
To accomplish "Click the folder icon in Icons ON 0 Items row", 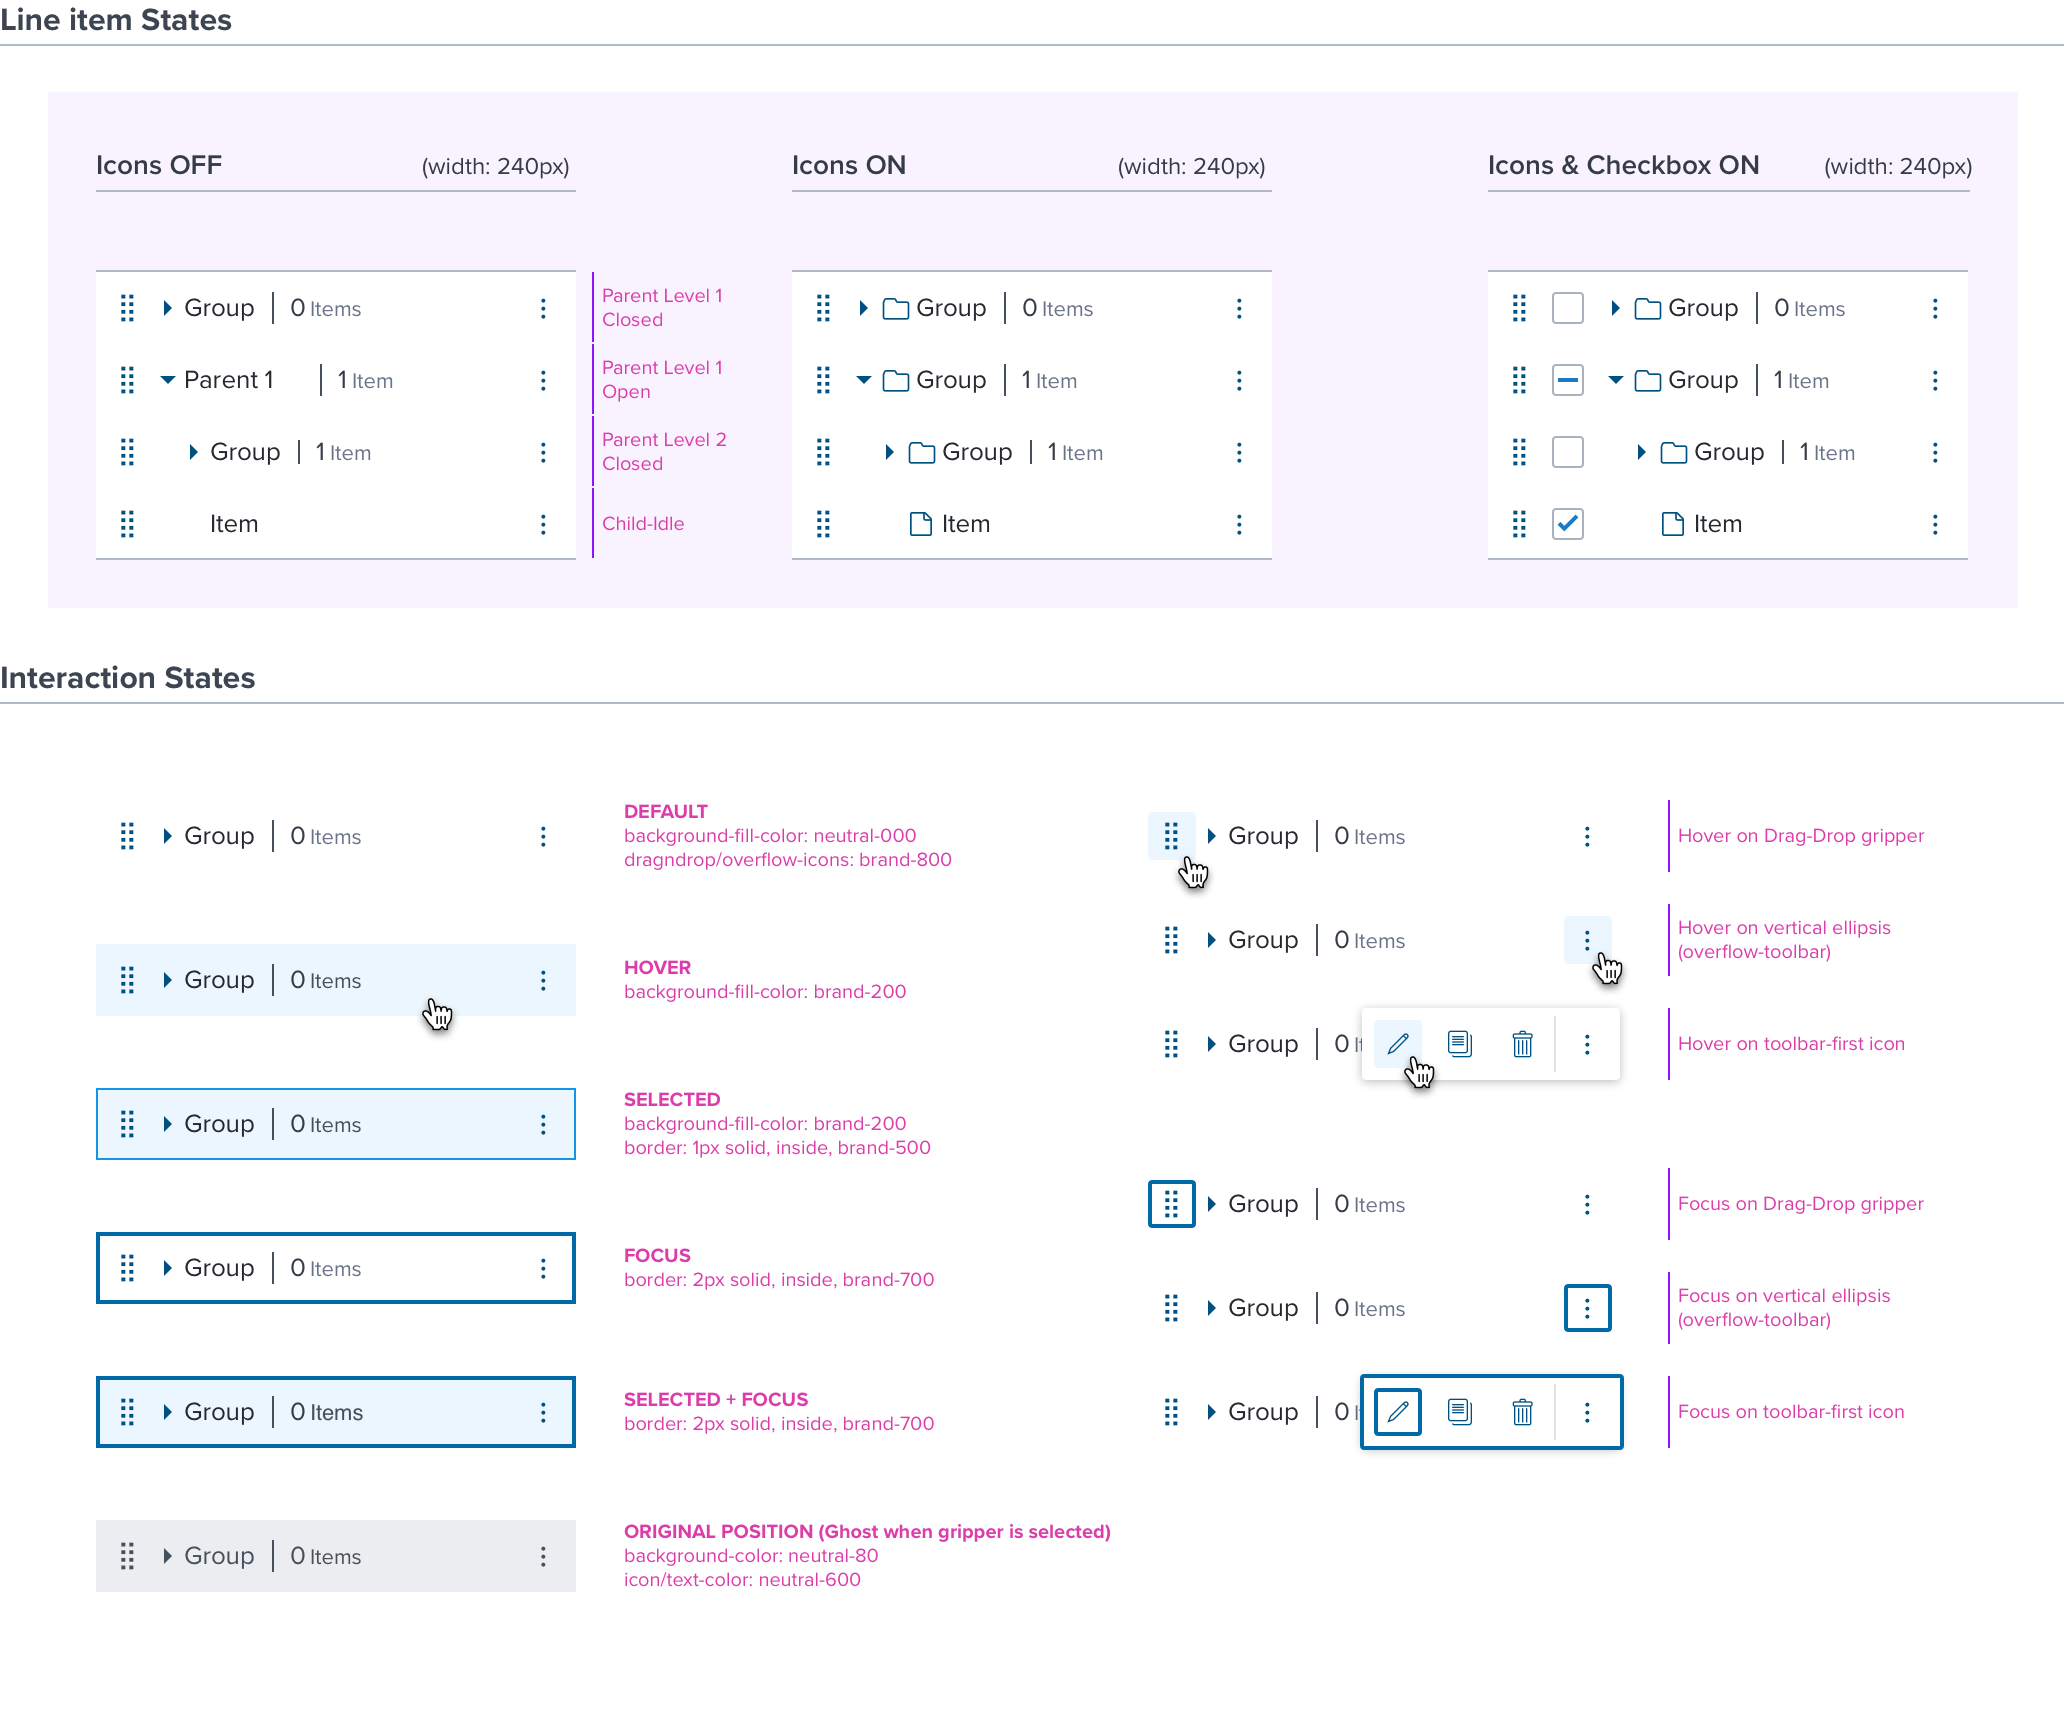I will pos(896,309).
